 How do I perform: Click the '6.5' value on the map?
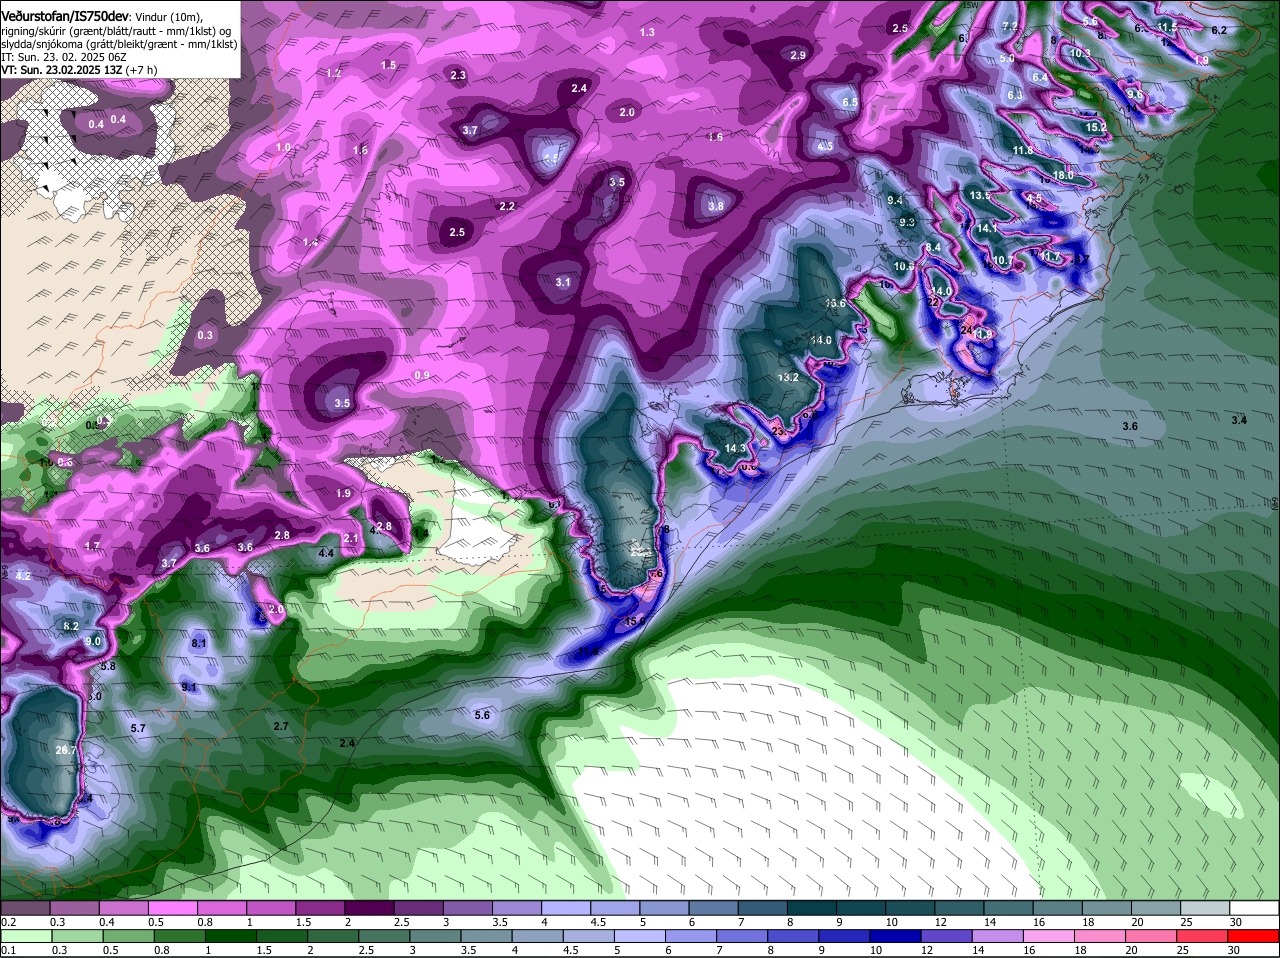tap(850, 103)
